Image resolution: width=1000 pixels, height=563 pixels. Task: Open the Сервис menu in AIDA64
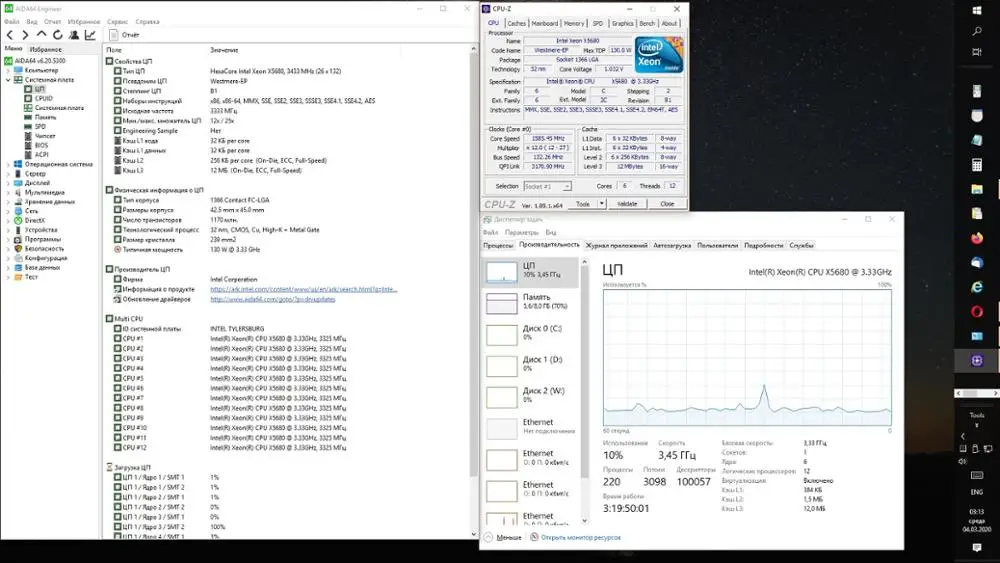[x=117, y=22]
